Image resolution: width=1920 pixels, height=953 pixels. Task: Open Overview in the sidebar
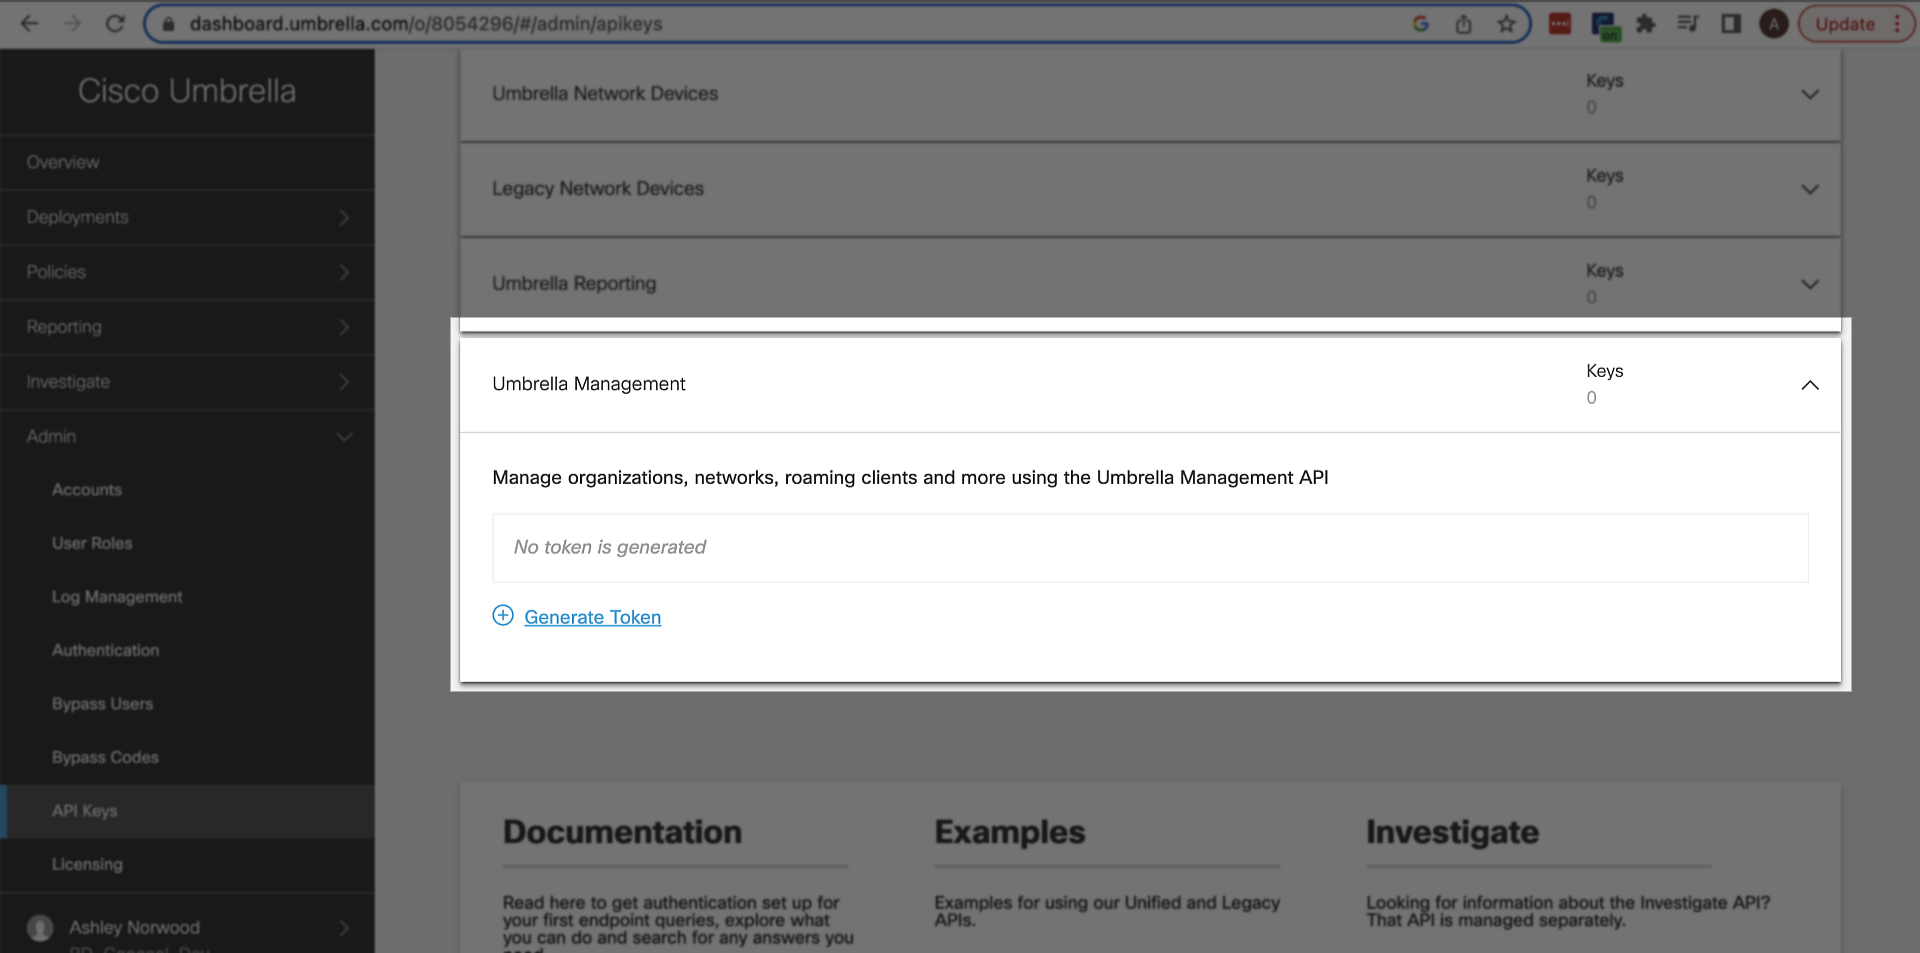tap(187, 162)
